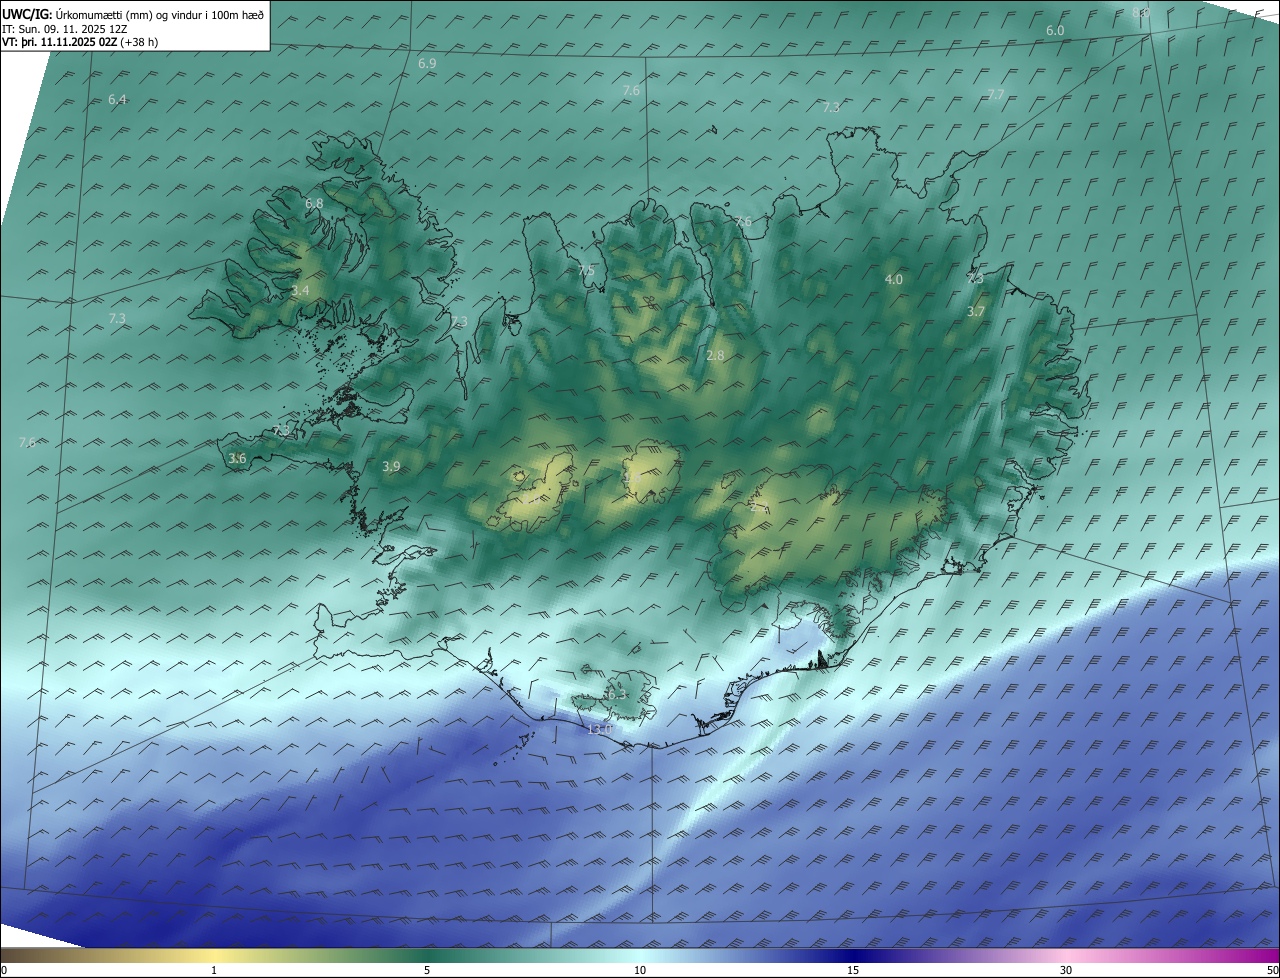
Task: Click the 4.0 value in northeast Iceland
Action: coord(894,279)
